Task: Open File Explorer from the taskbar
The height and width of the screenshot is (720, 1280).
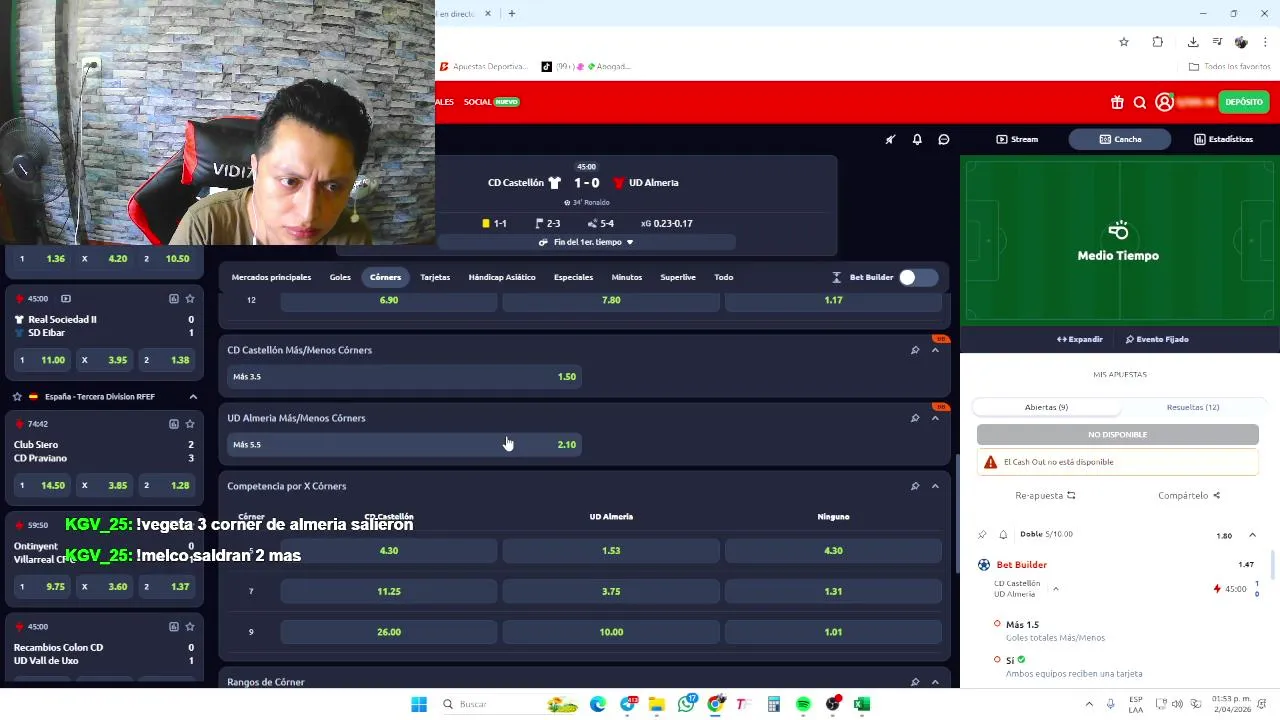Action: [x=657, y=704]
